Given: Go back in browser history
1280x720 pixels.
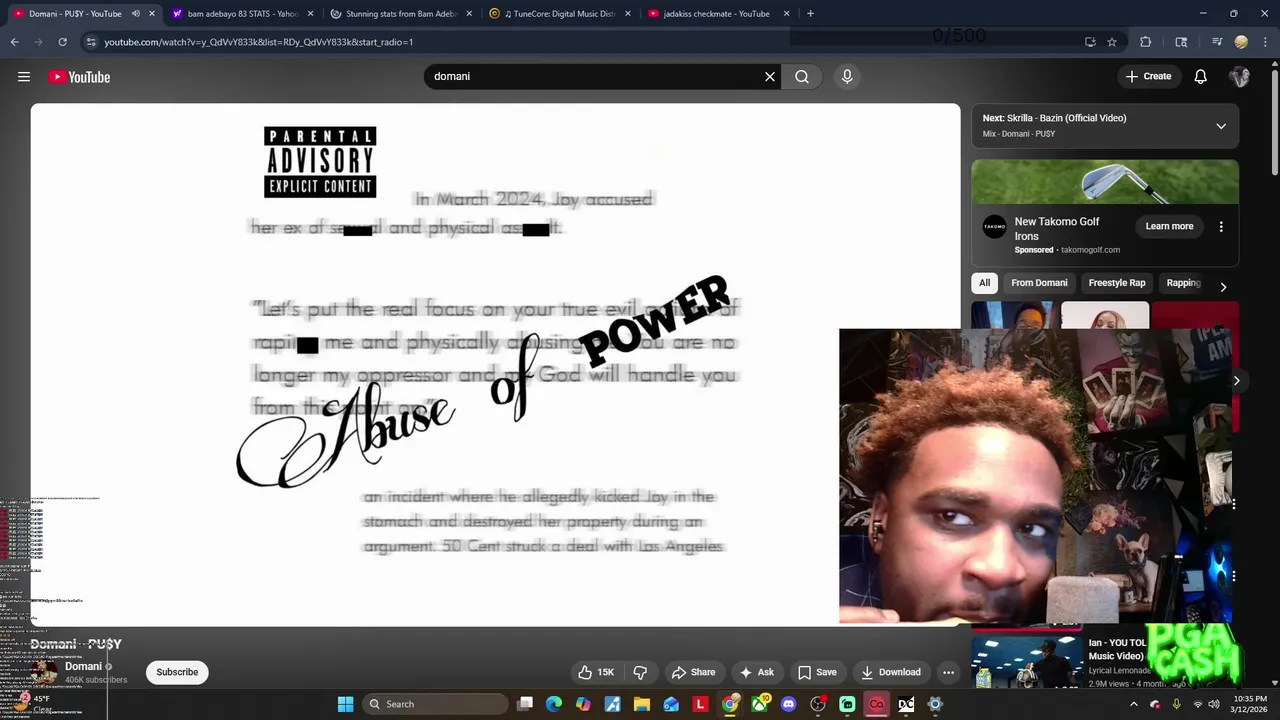Looking at the screenshot, I should point(14,42).
